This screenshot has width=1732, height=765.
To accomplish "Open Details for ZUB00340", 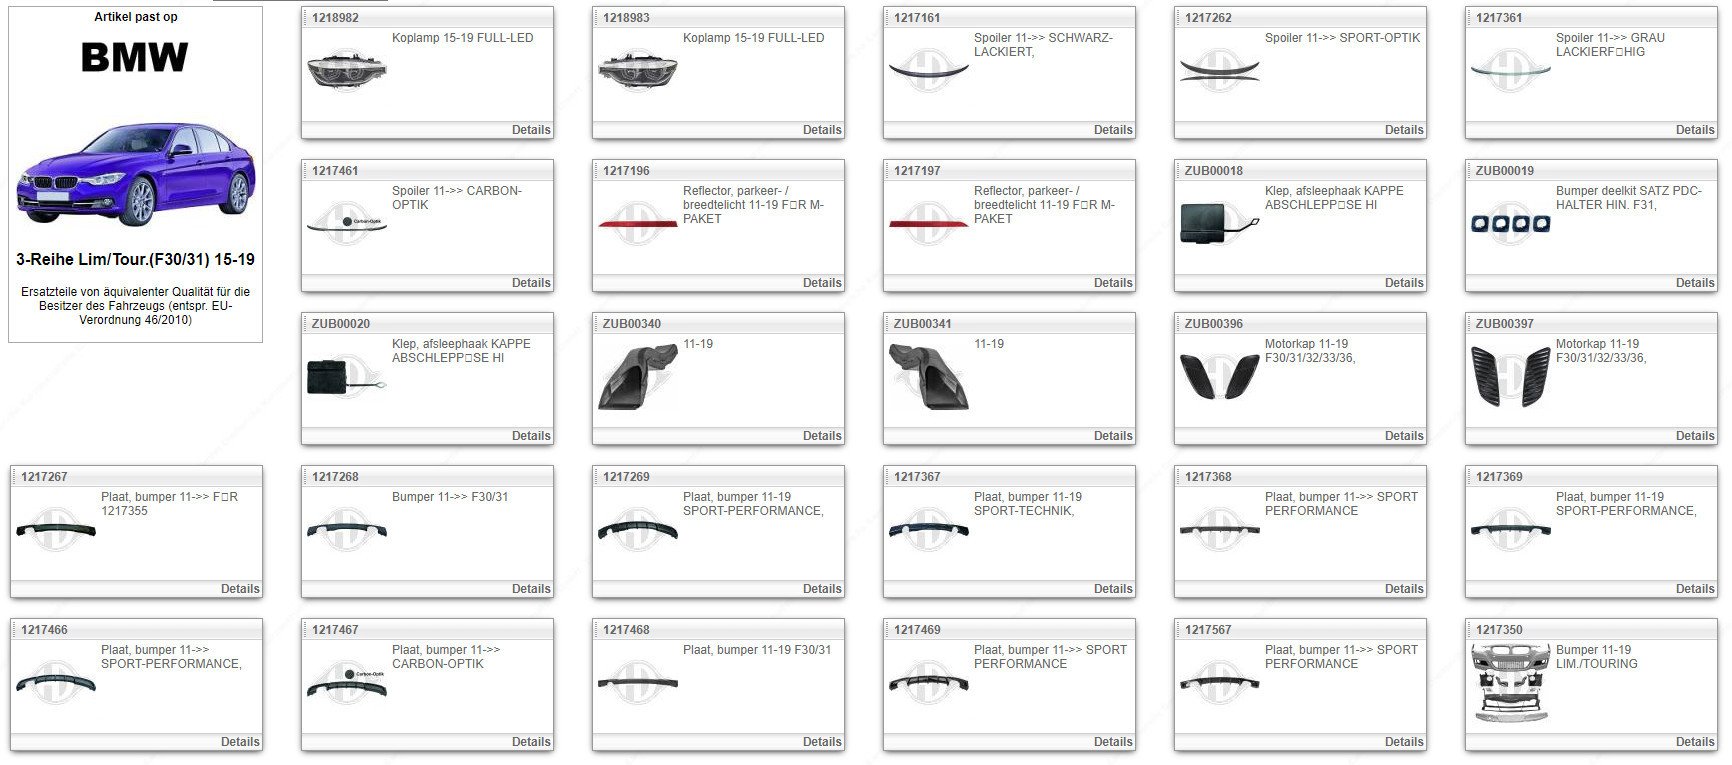I will [822, 436].
